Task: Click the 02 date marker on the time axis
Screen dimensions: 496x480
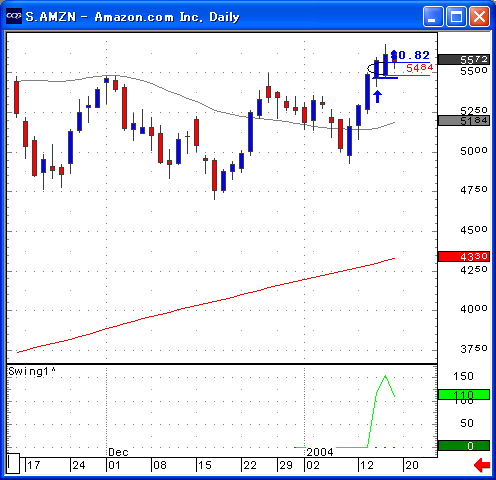Action: (x=313, y=465)
